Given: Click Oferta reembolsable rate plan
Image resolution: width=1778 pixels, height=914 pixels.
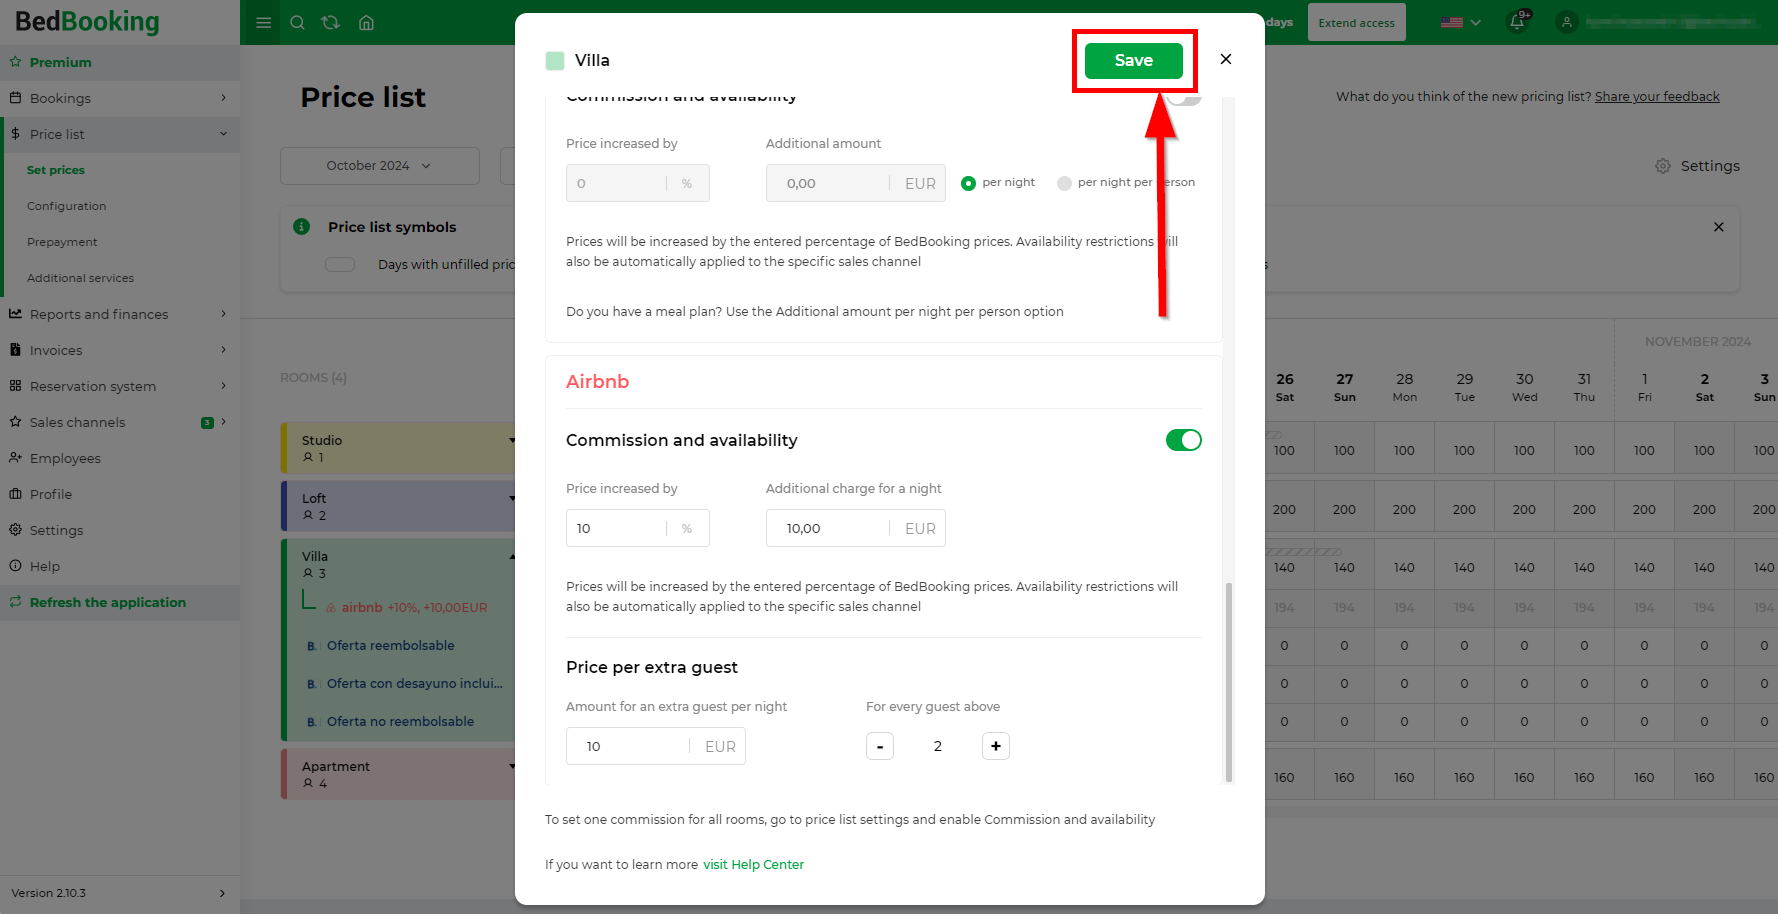Looking at the screenshot, I should click(x=391, y=646).
